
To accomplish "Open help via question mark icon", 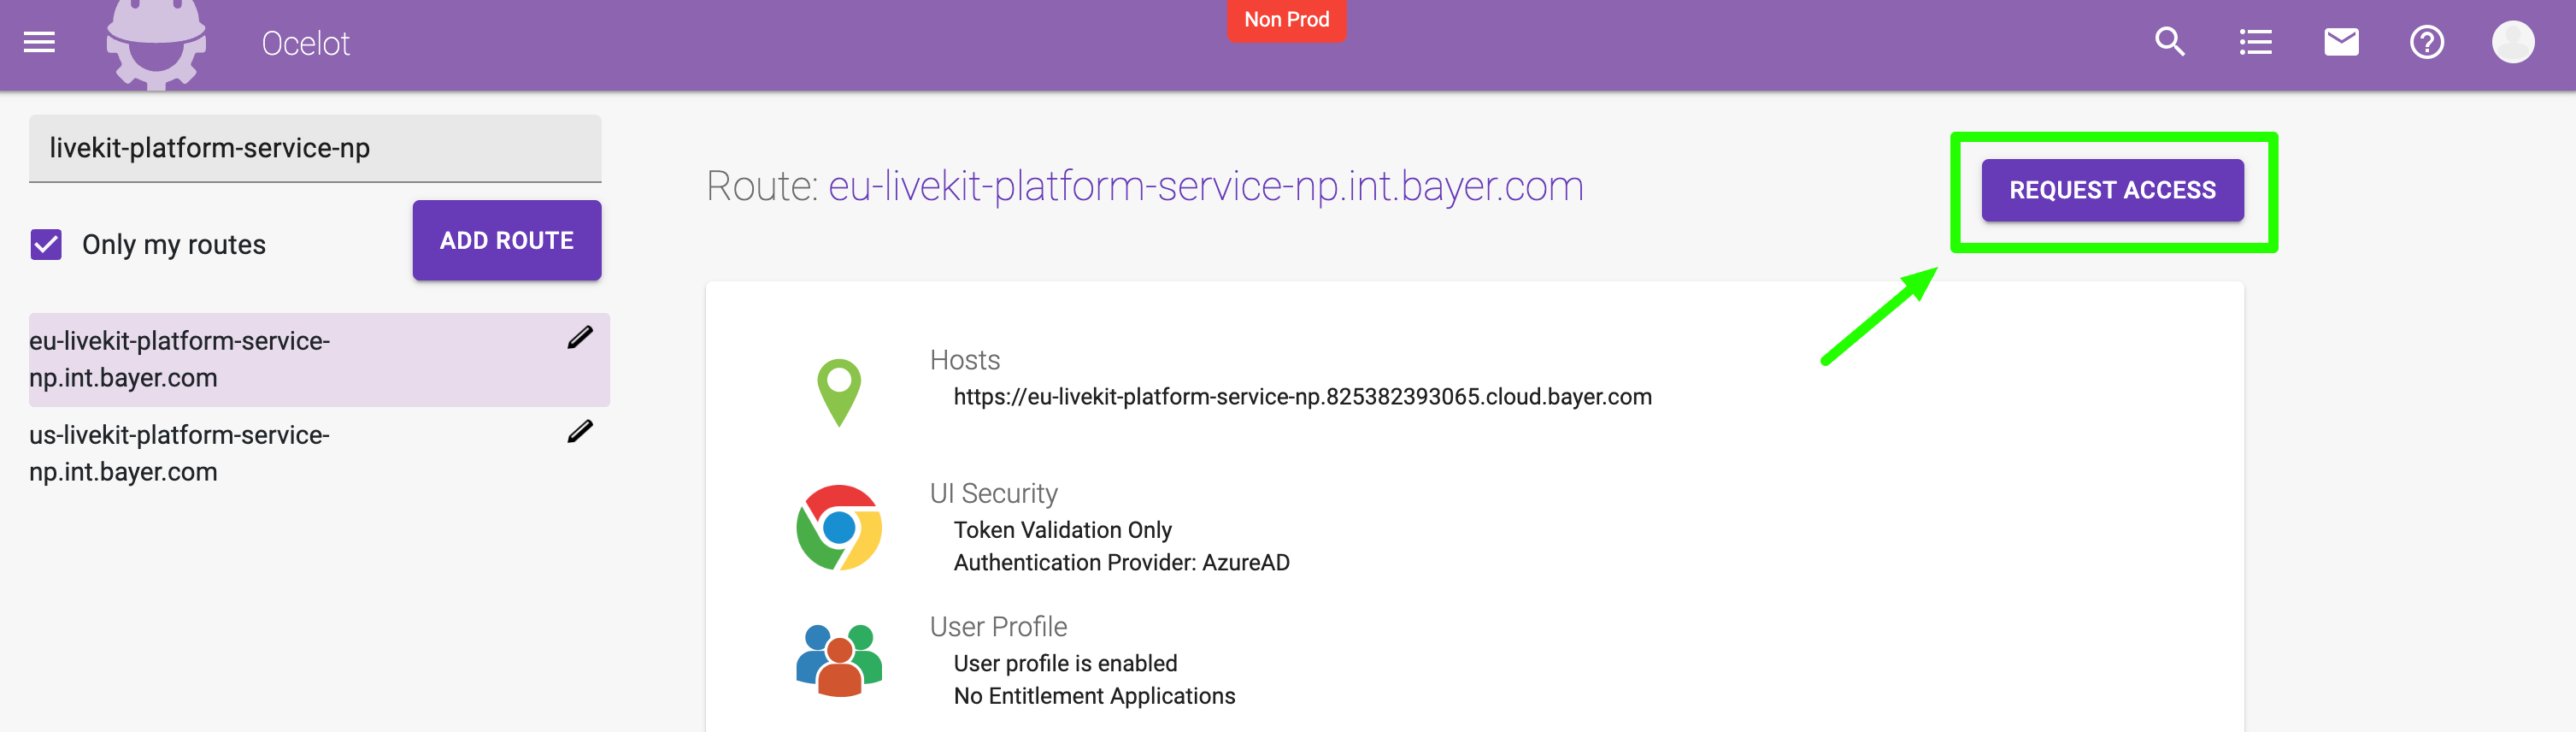I will [2427, 42].
